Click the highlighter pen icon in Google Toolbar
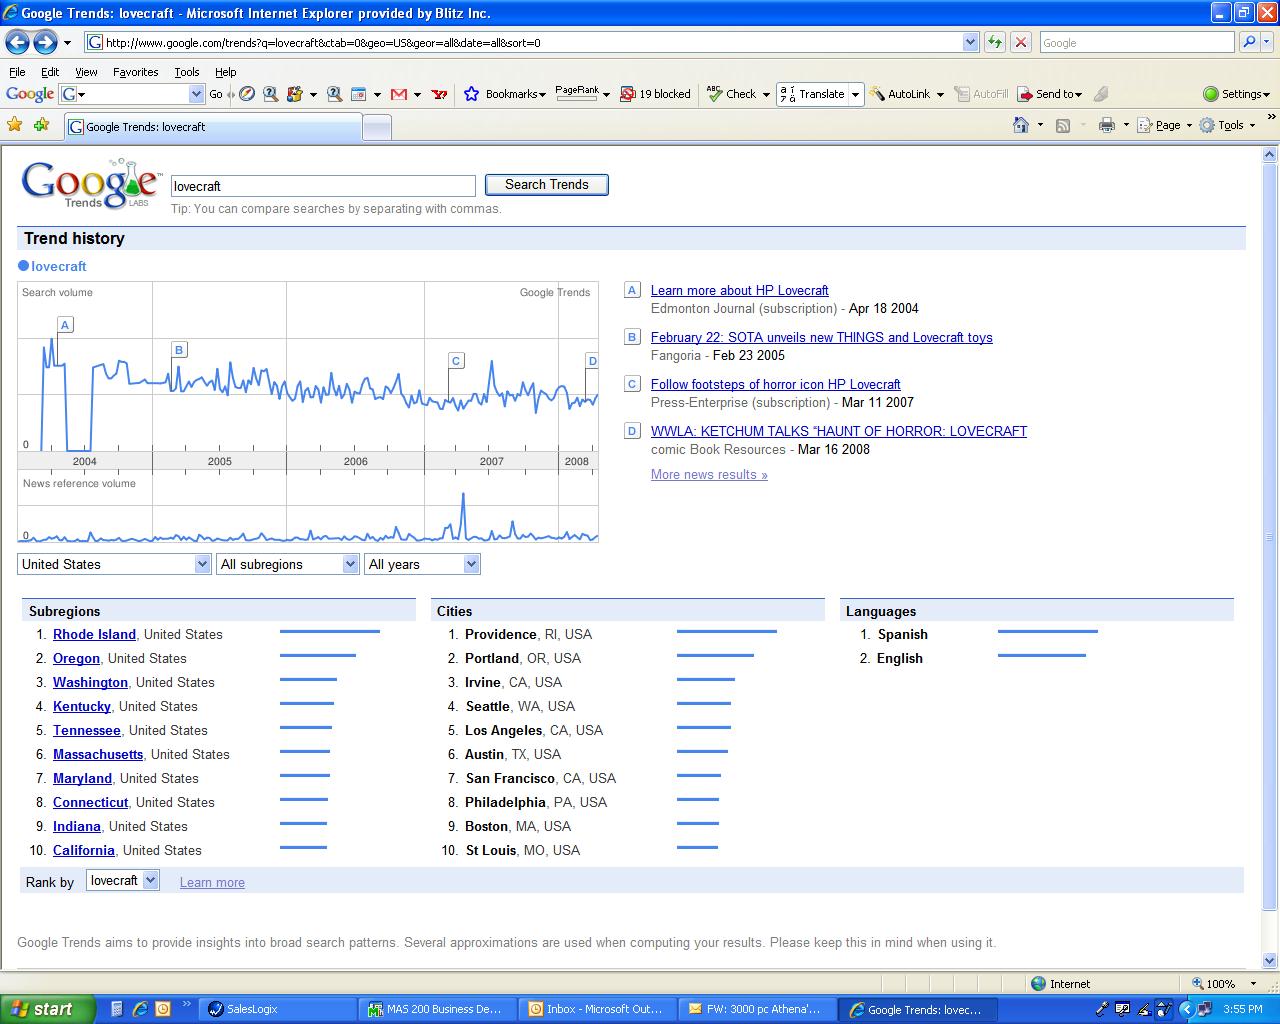The width and height of the screenshot is (1280, 1024). [x=1101, y=94]
